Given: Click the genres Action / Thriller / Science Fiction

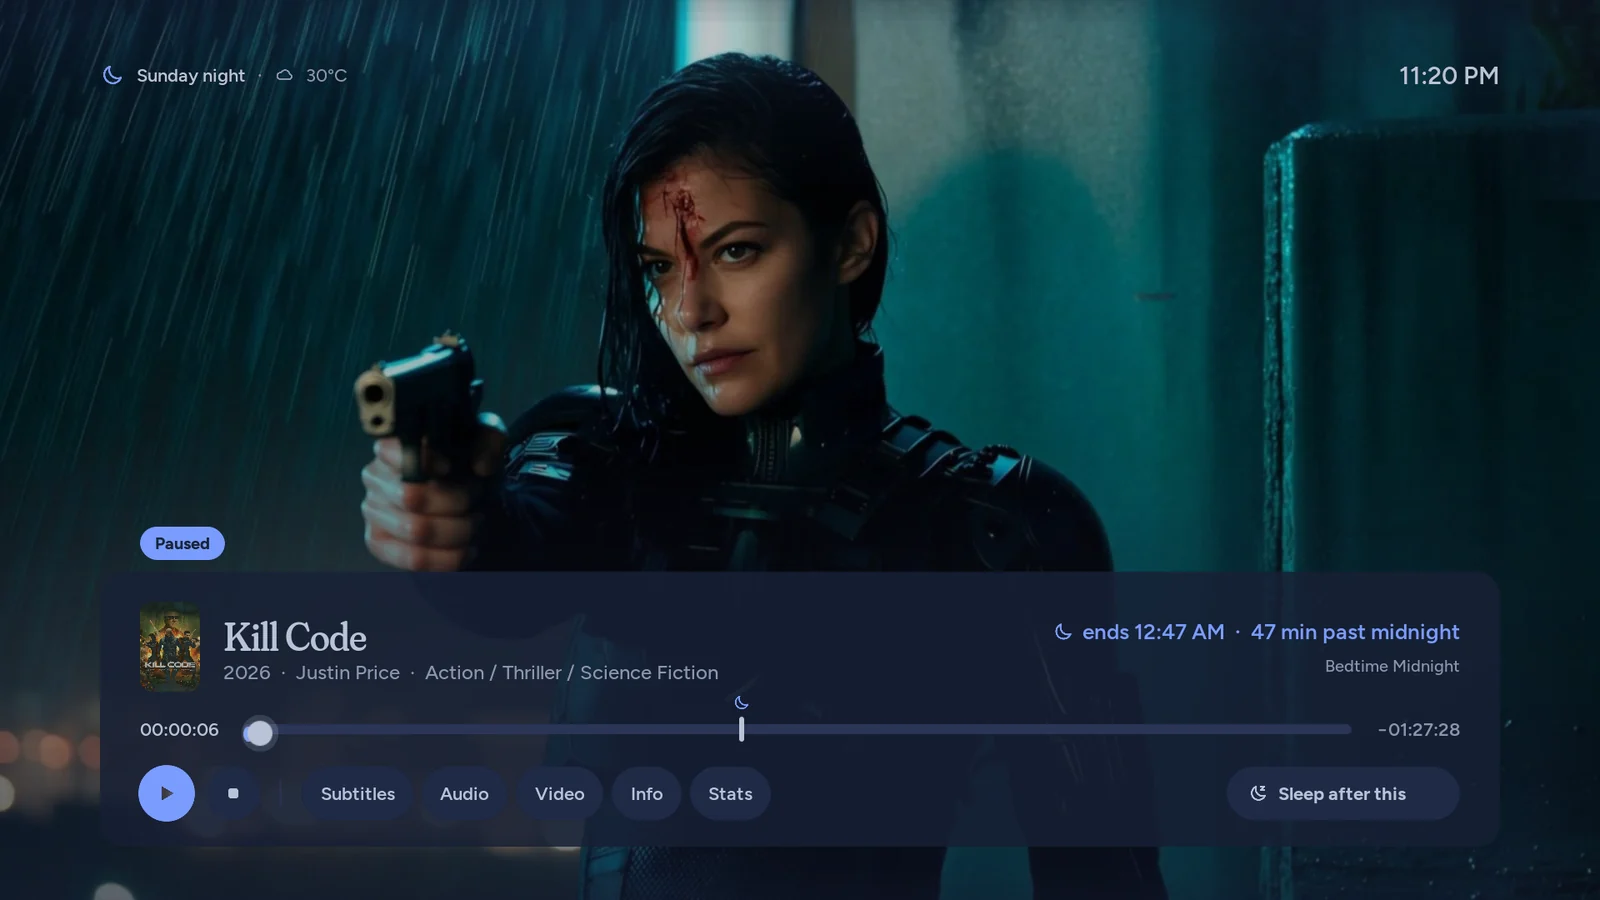Looking at the screenshot, I should pyautogui.click(x=571, y=672).
